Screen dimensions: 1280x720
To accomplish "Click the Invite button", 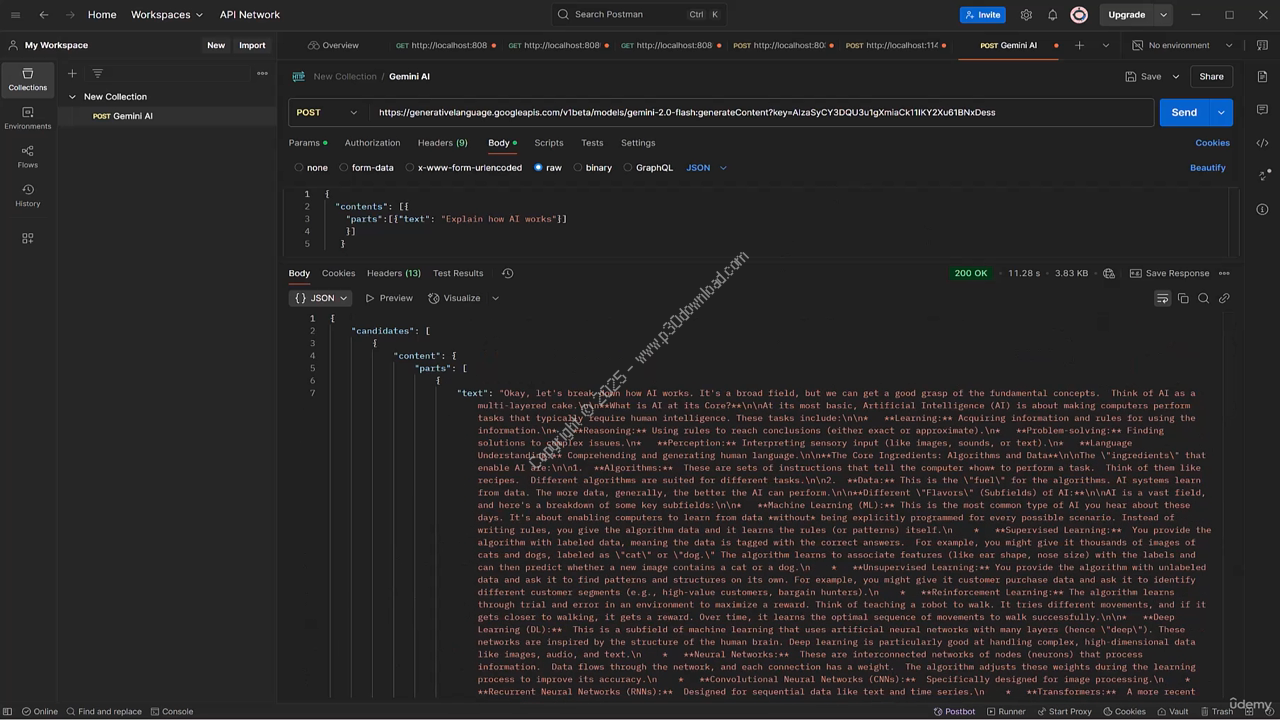I will pyautogui.click(x=982, y=15).
